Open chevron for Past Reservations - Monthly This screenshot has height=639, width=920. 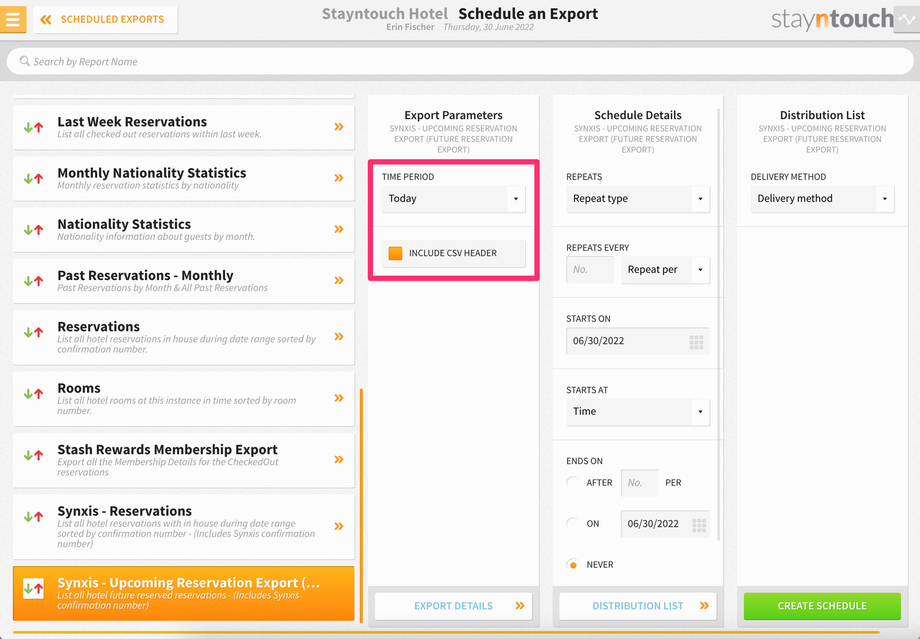tap(339, 280)
